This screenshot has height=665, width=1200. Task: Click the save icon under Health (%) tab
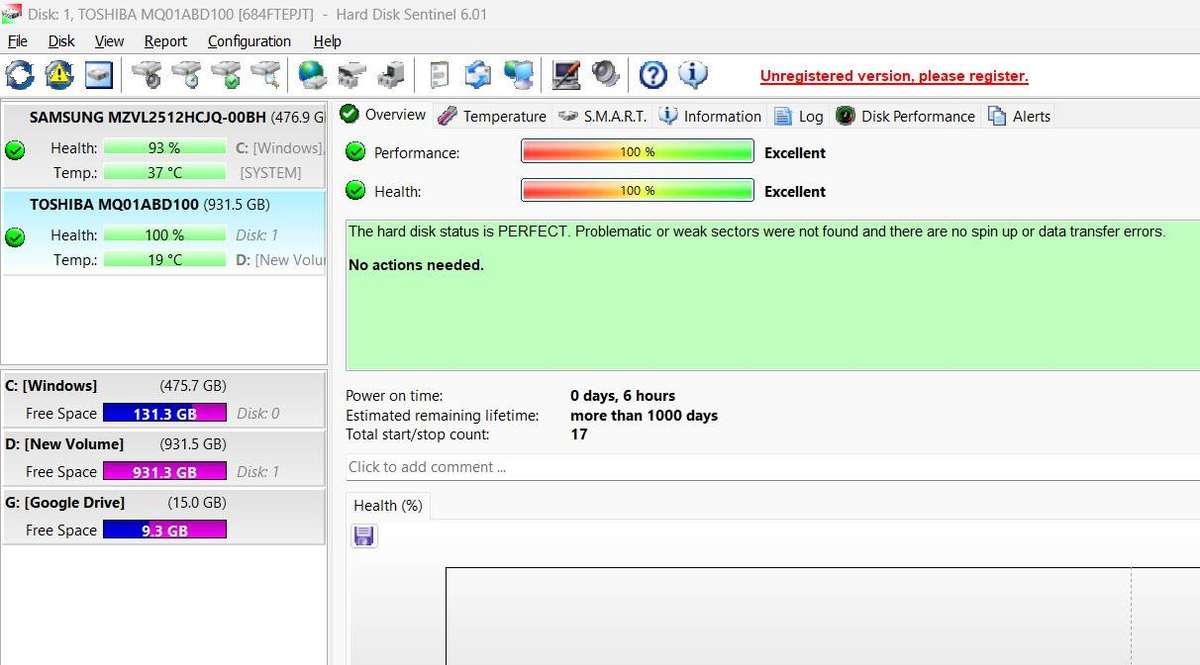(364, 536)
